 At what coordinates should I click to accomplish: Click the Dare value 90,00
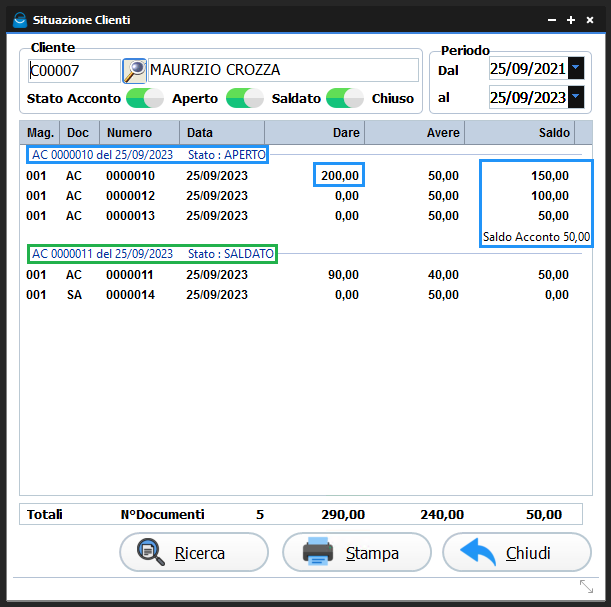coord(343,275)
